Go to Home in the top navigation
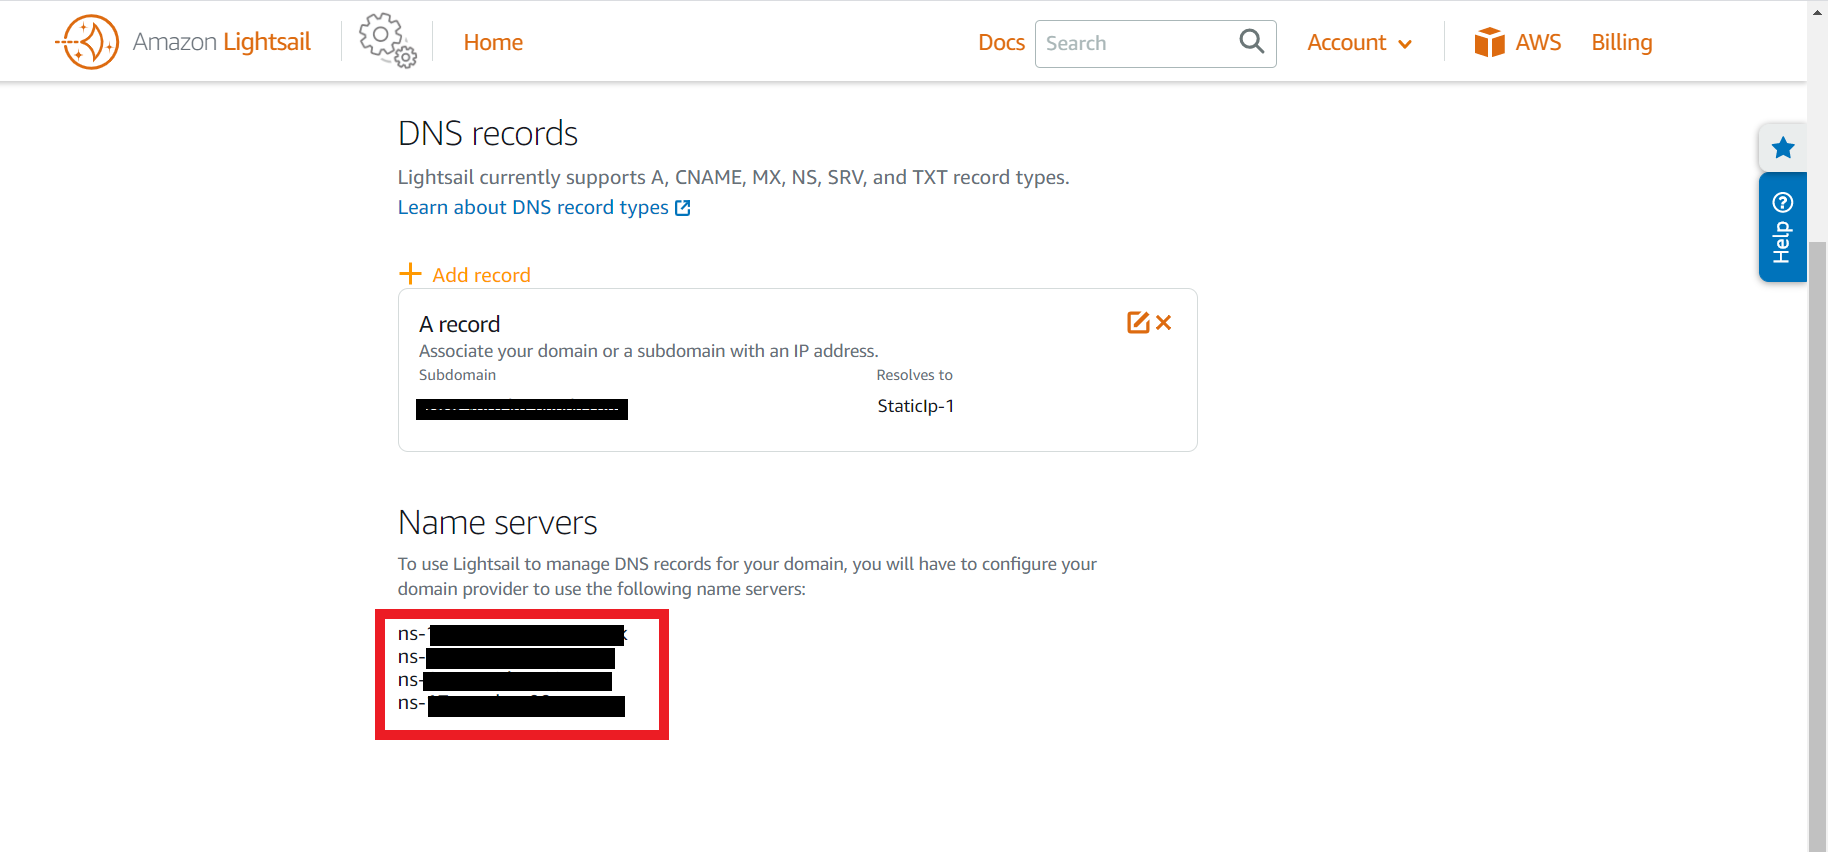Screen dimensions: 1828x852 [x=493, y=42]
